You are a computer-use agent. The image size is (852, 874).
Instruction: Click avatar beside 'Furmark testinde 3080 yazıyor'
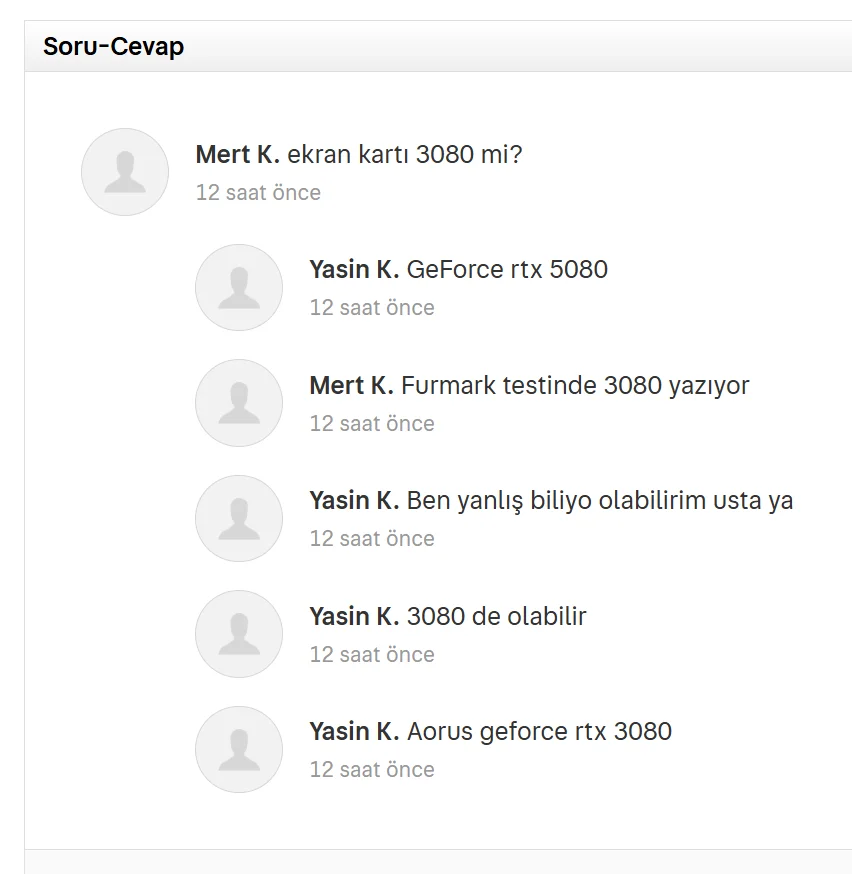[239, 403]
